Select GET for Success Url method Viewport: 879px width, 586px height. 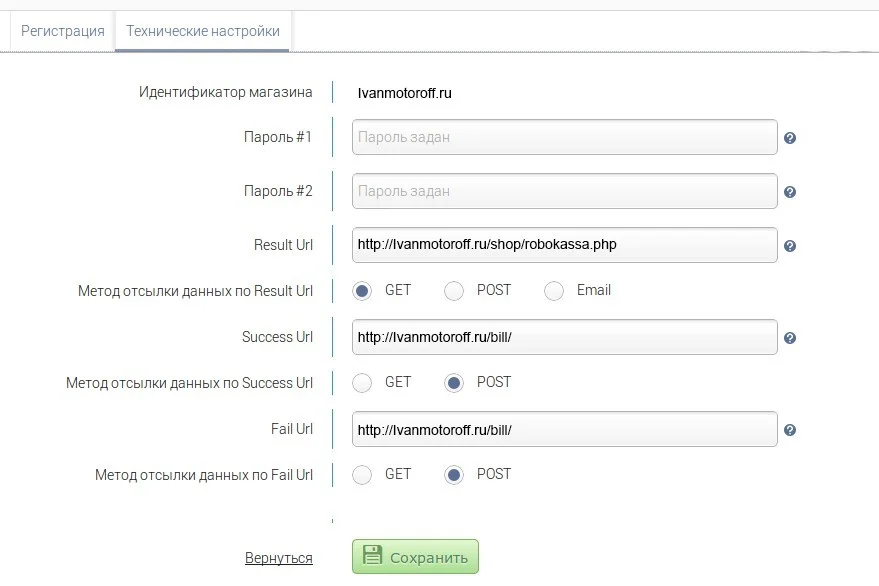point(362,383)
